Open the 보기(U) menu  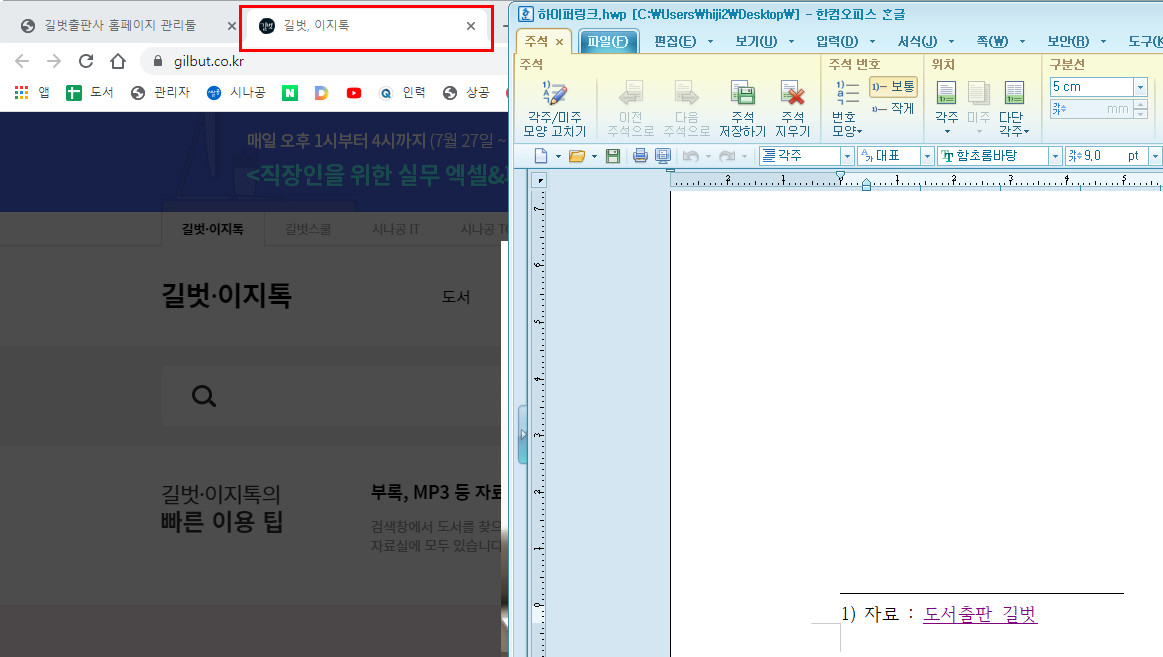point(756,42)
